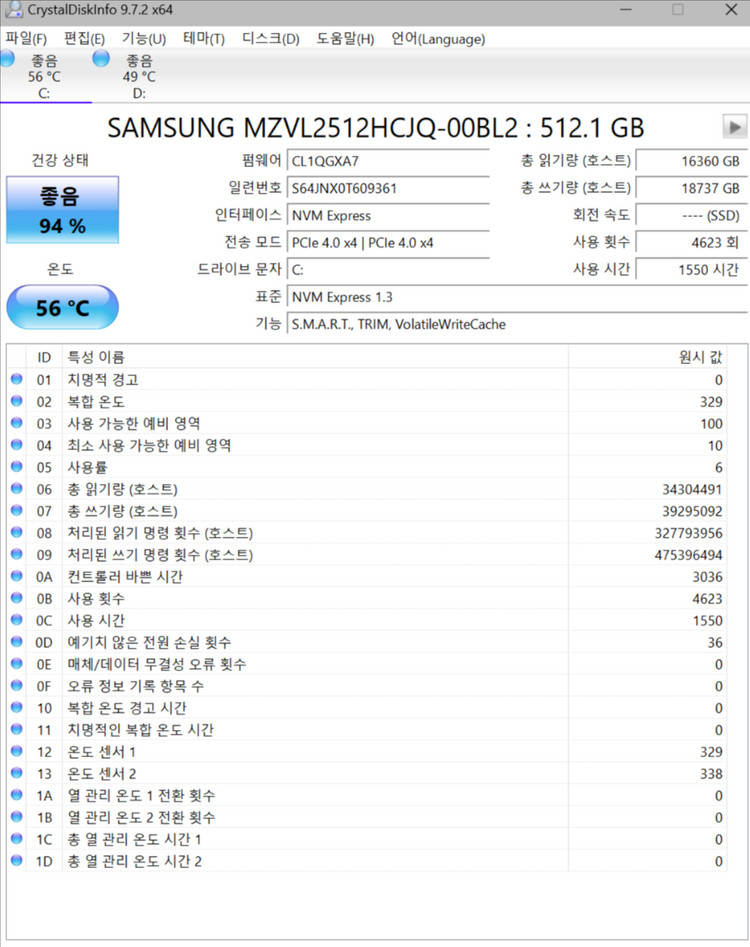Click status orb of row 10
This screenshot has width=750, height=947.
17,707
